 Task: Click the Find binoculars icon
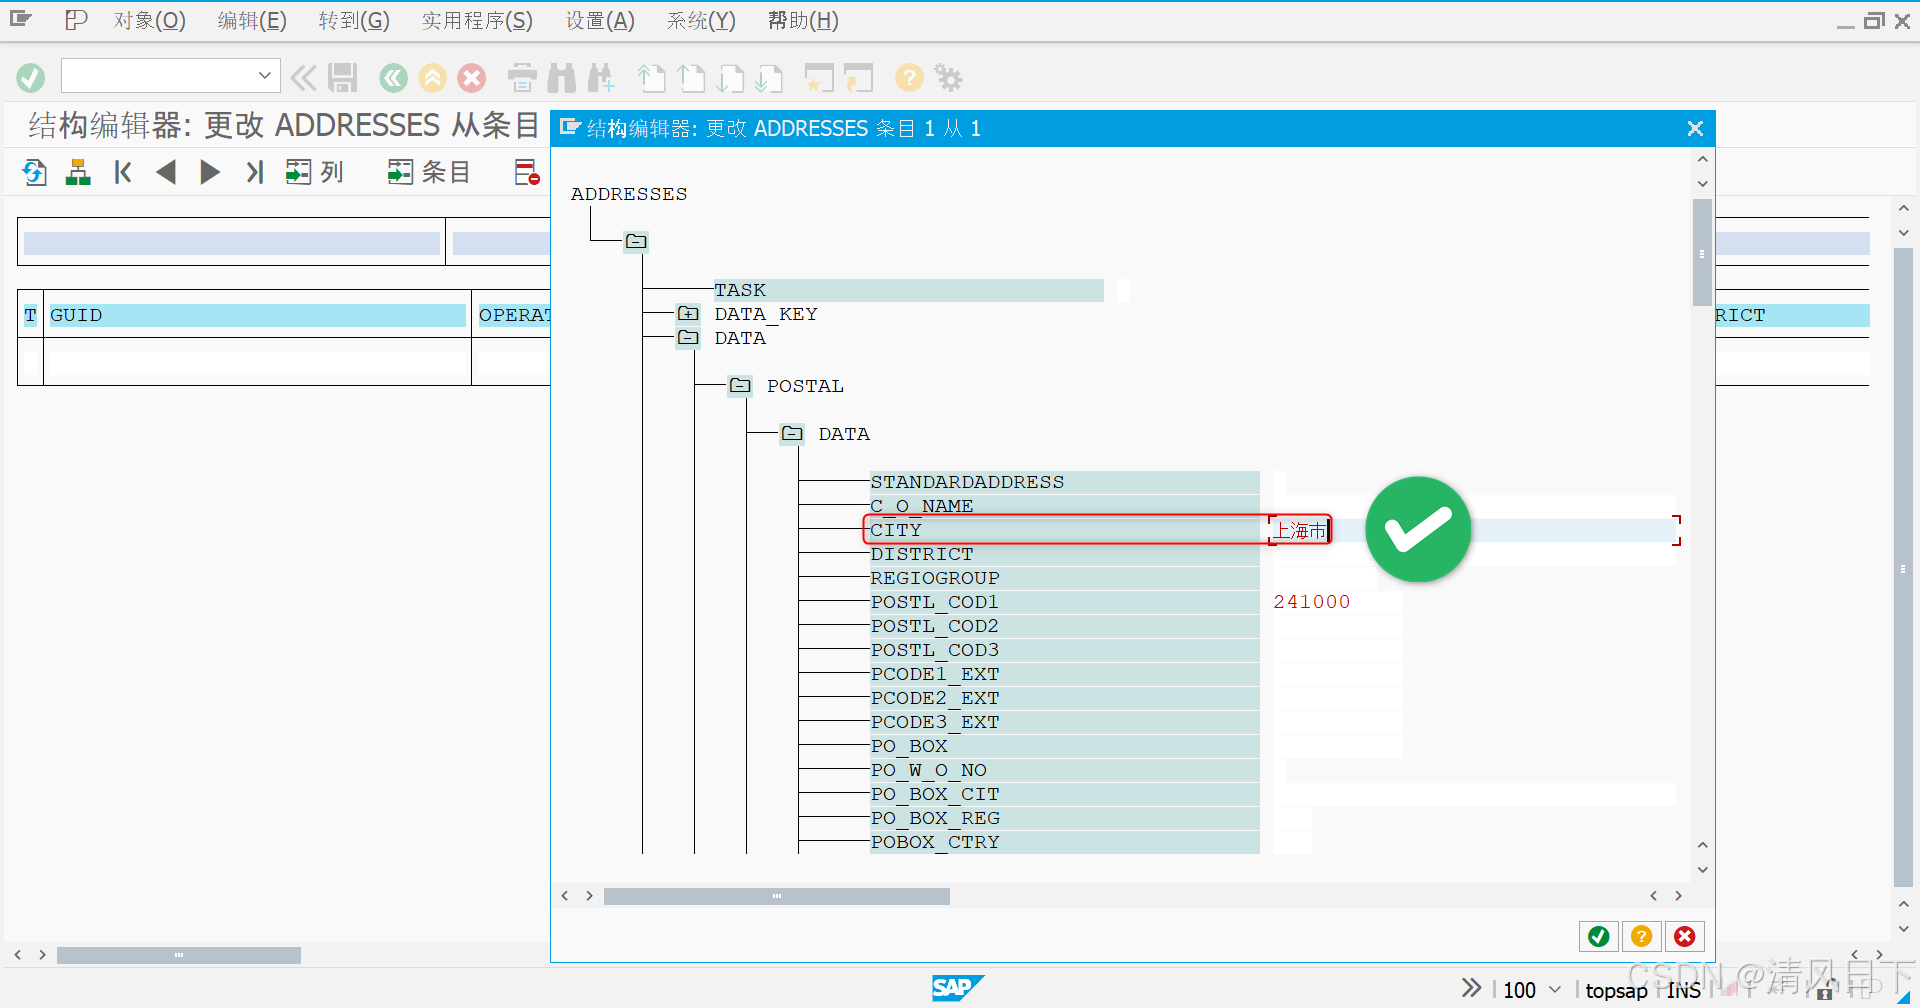click(x=562, y=77)
